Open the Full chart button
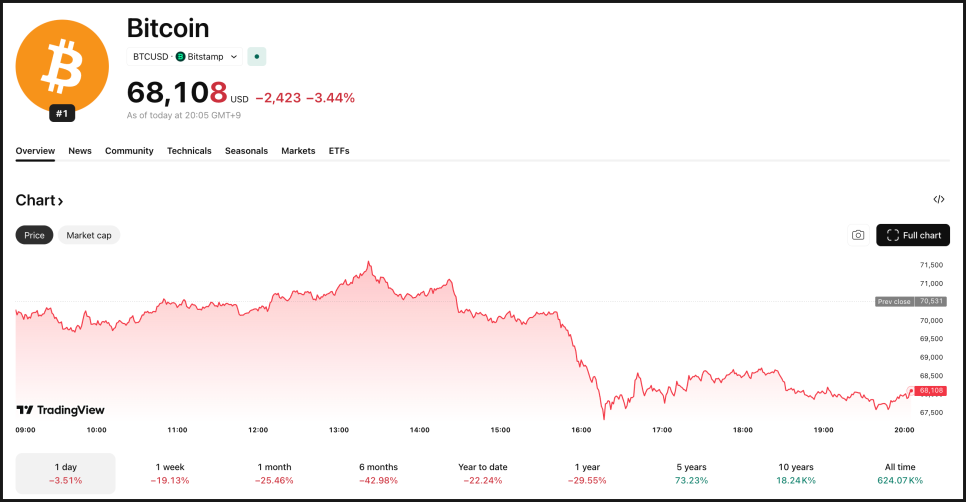This screenshot has width=966, height=502. coord(913,235)
